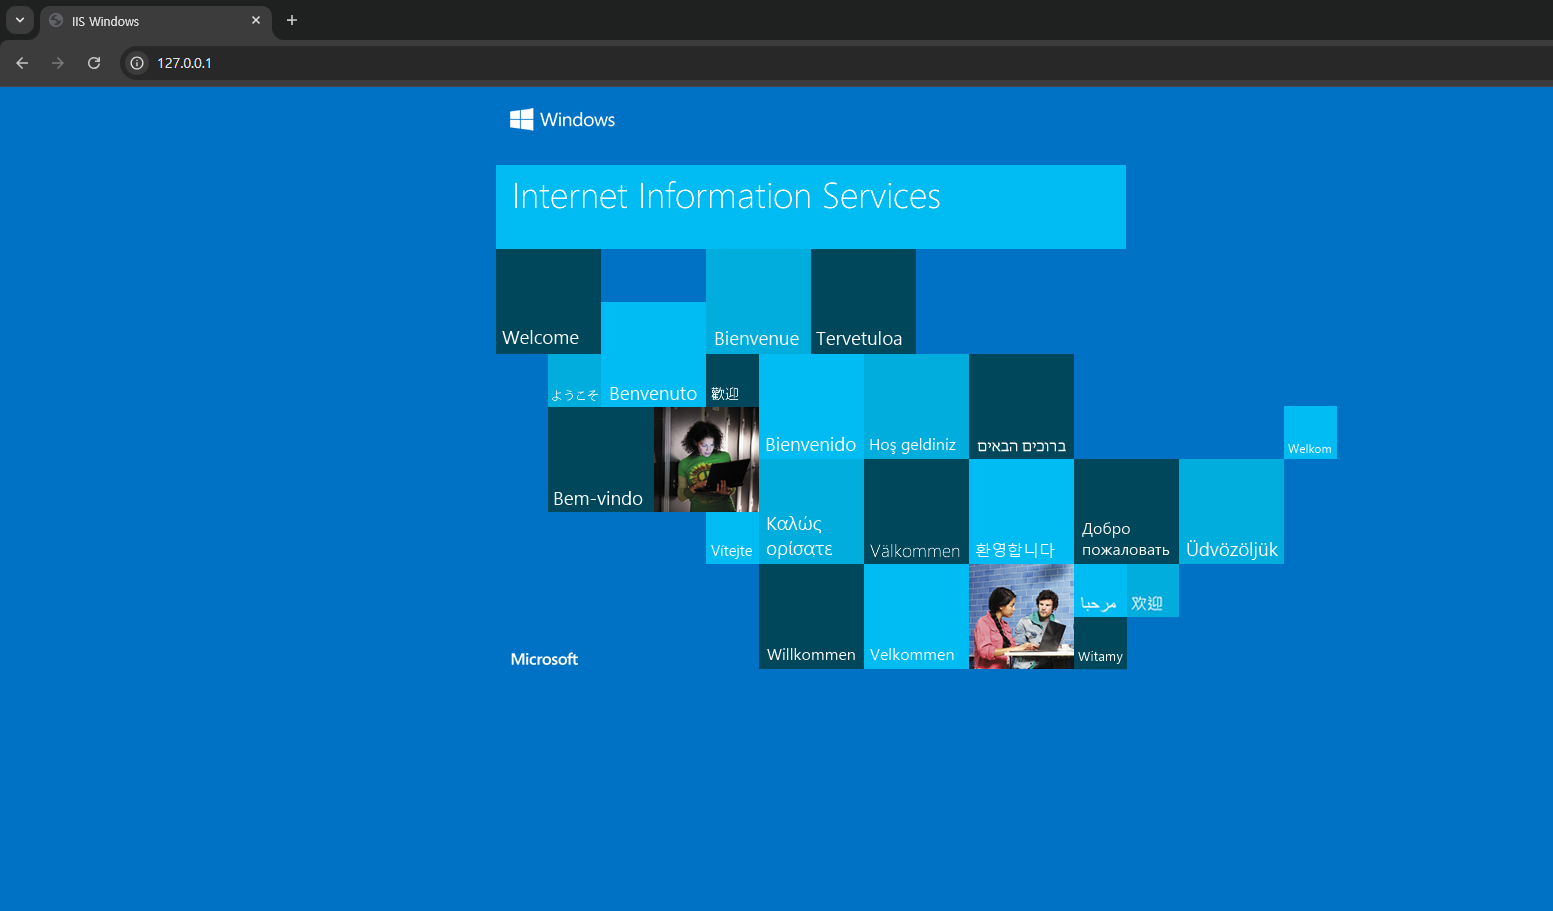Click the Microsoft logo text

(x=544, y=659)
